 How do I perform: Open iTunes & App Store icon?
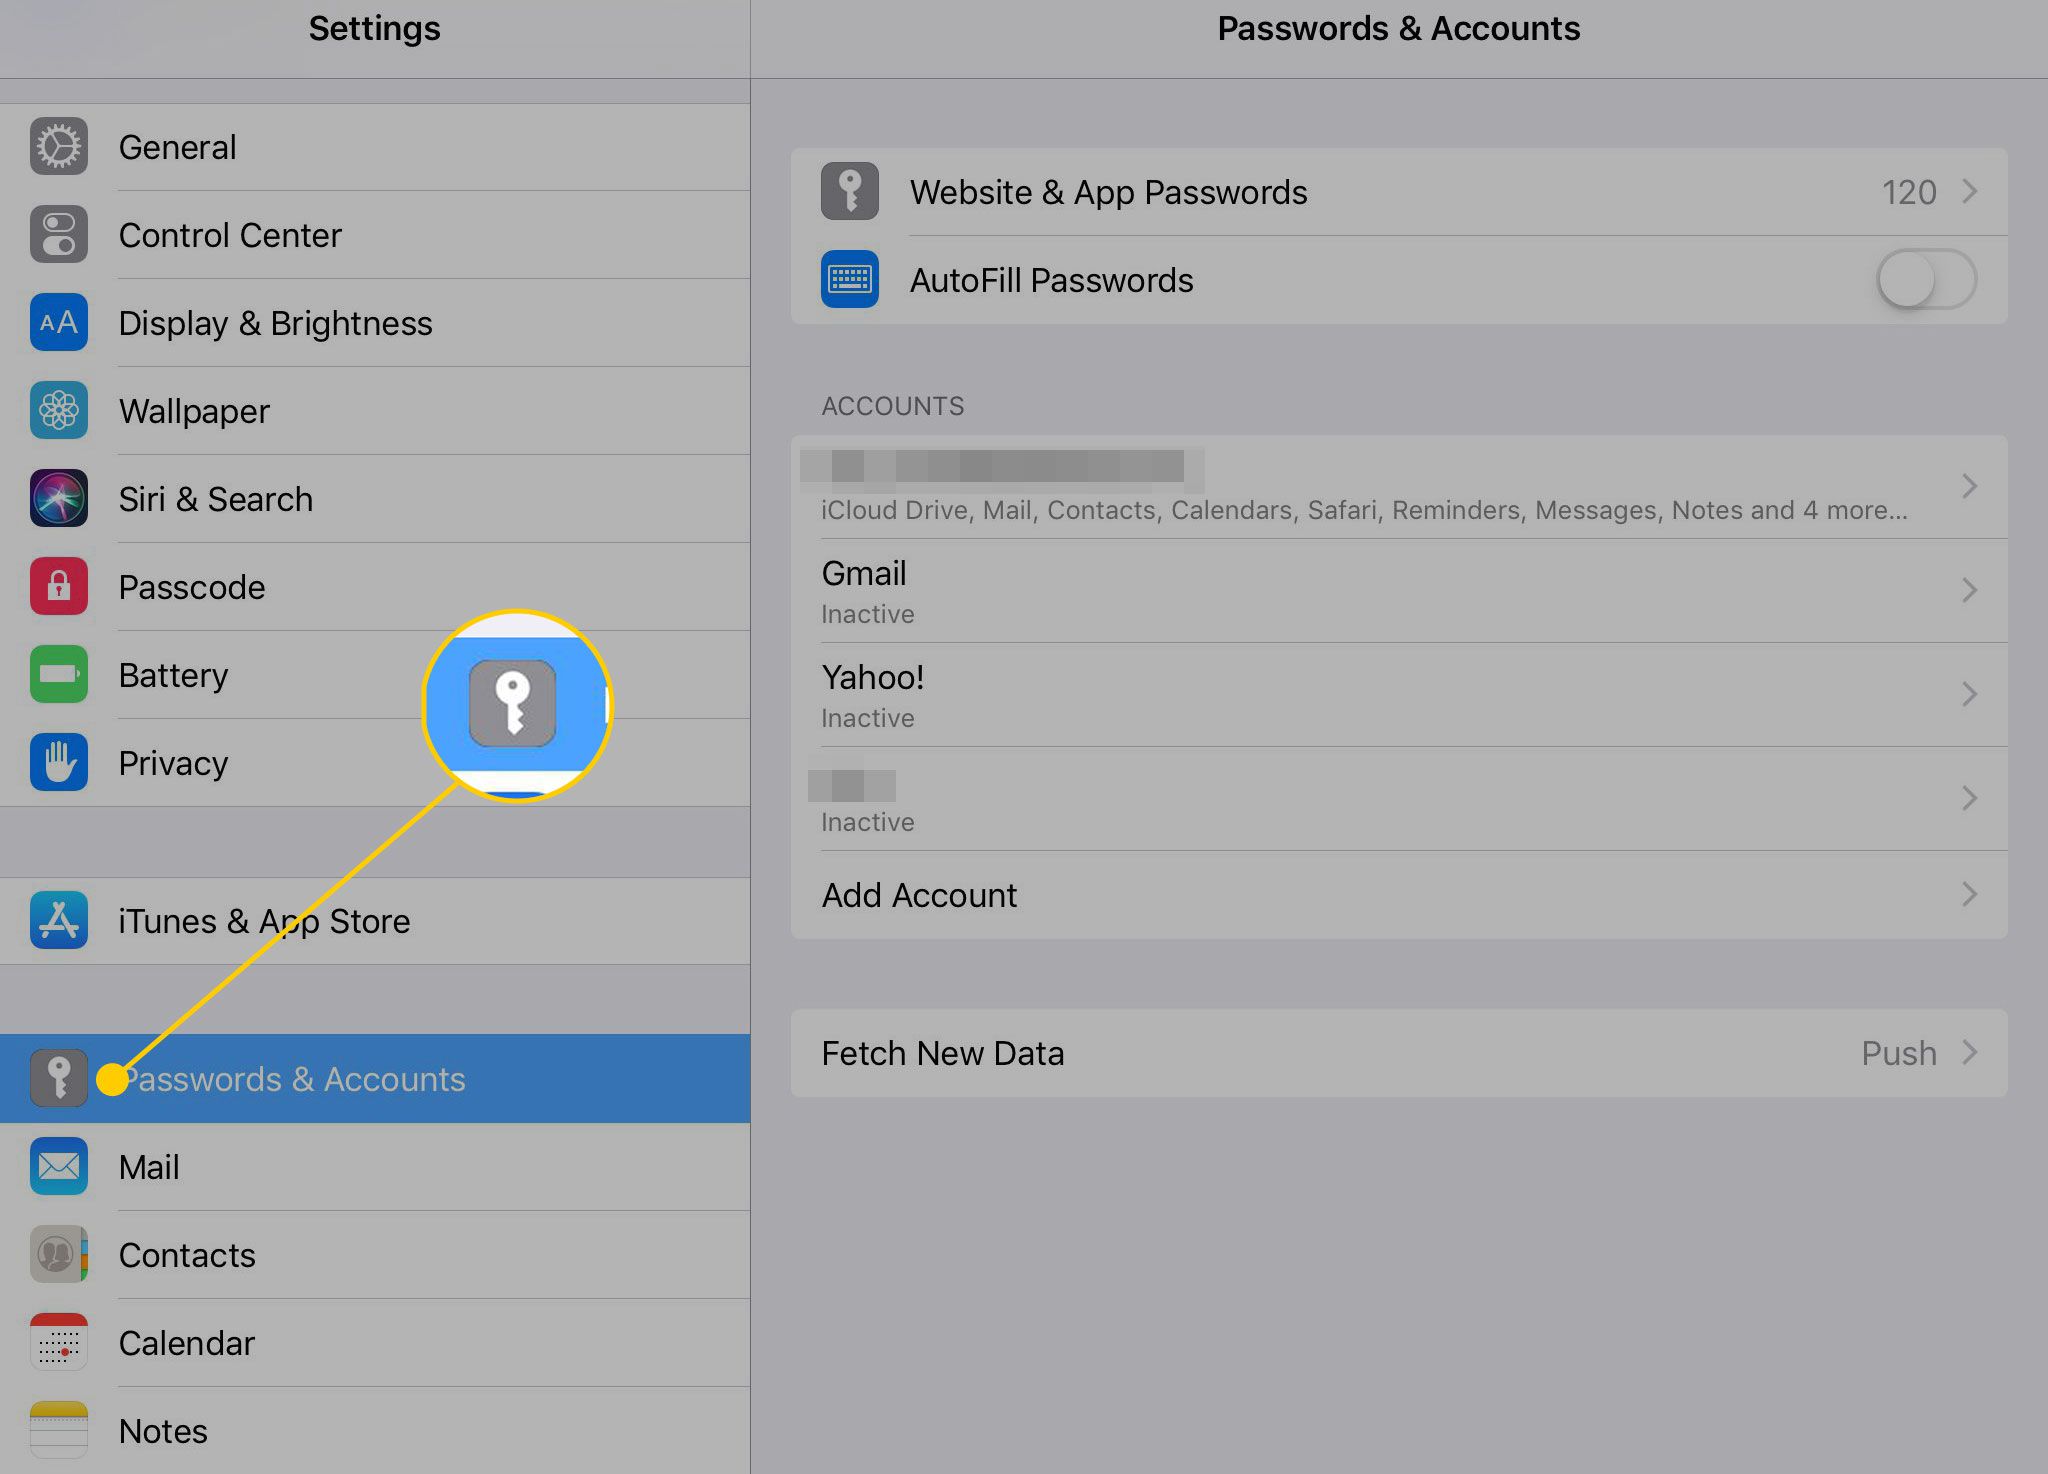click(59, 921)
